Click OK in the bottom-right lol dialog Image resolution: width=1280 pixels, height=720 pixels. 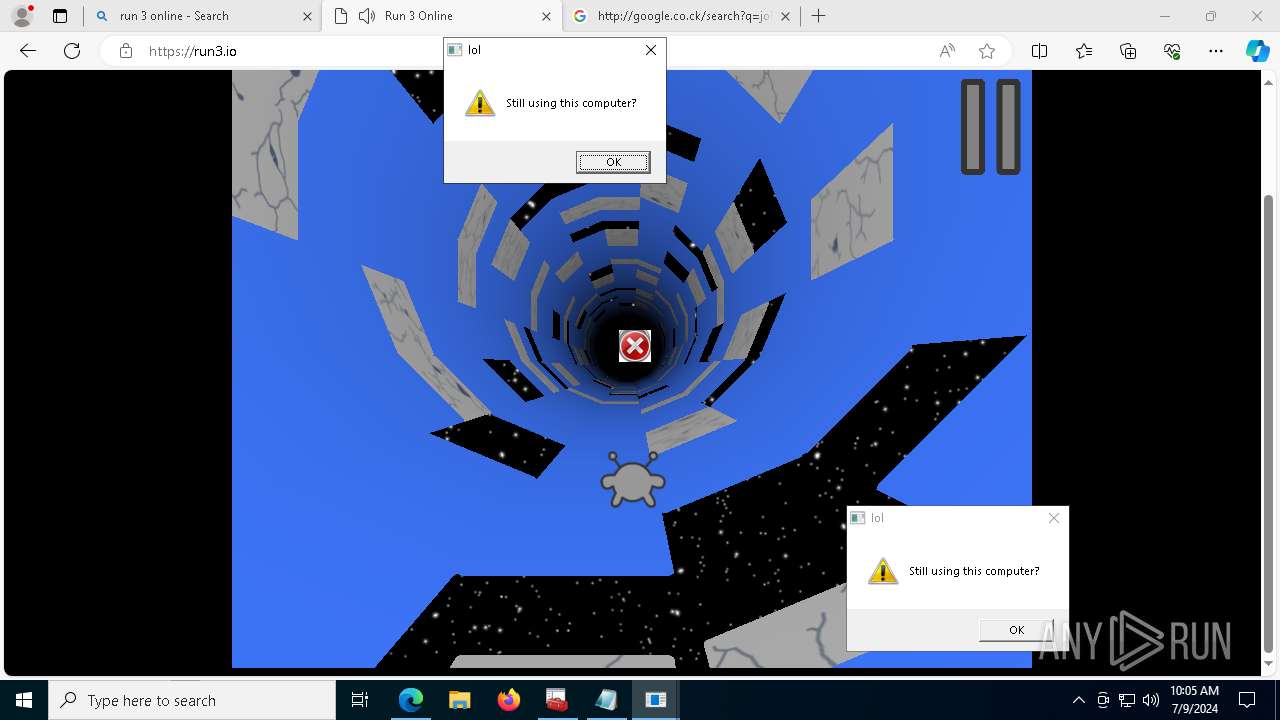coord(1016,630)
